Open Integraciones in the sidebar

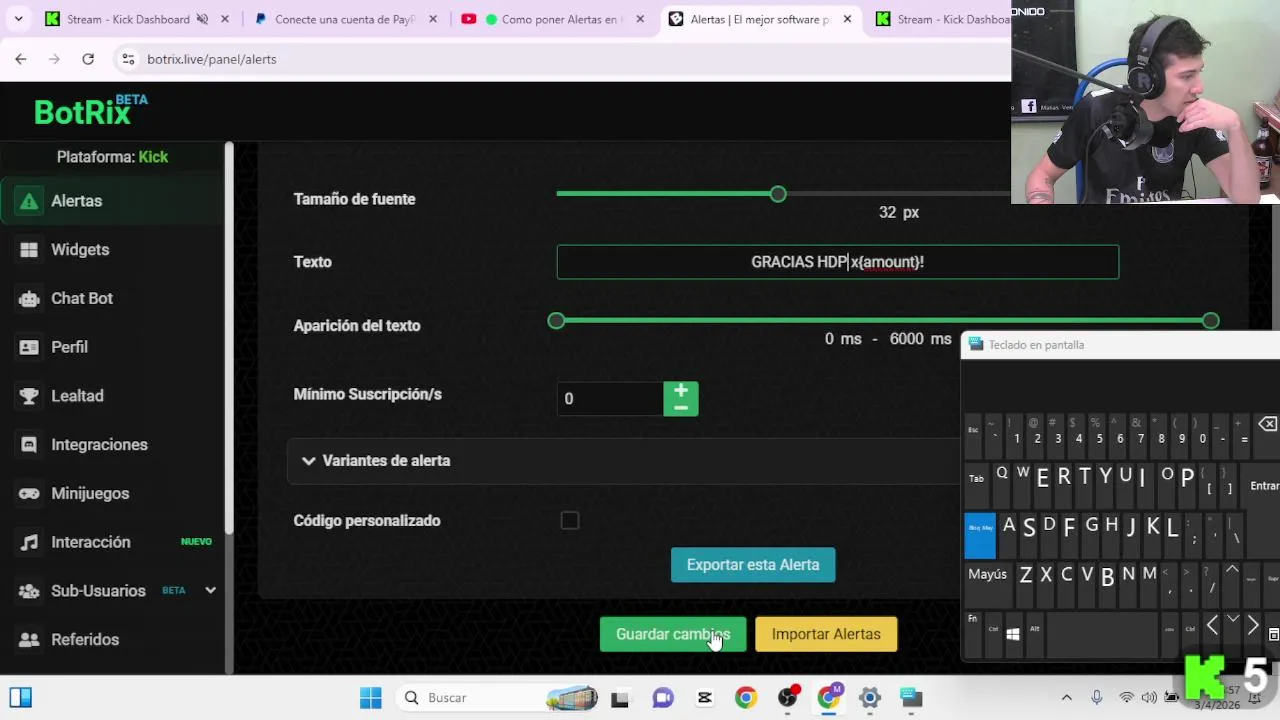112,444
